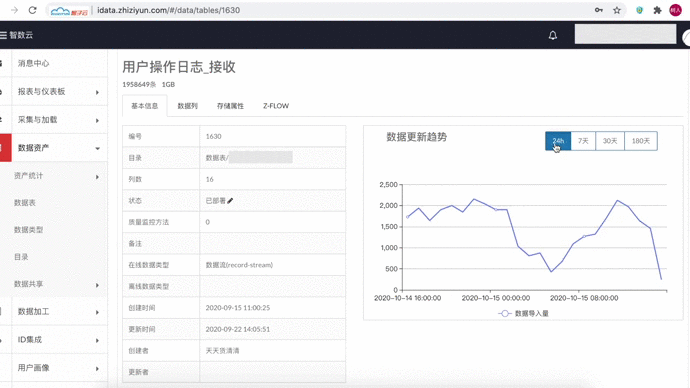Click chart title 数据更新趋势
690x388 pixels.
click(417, 137)
